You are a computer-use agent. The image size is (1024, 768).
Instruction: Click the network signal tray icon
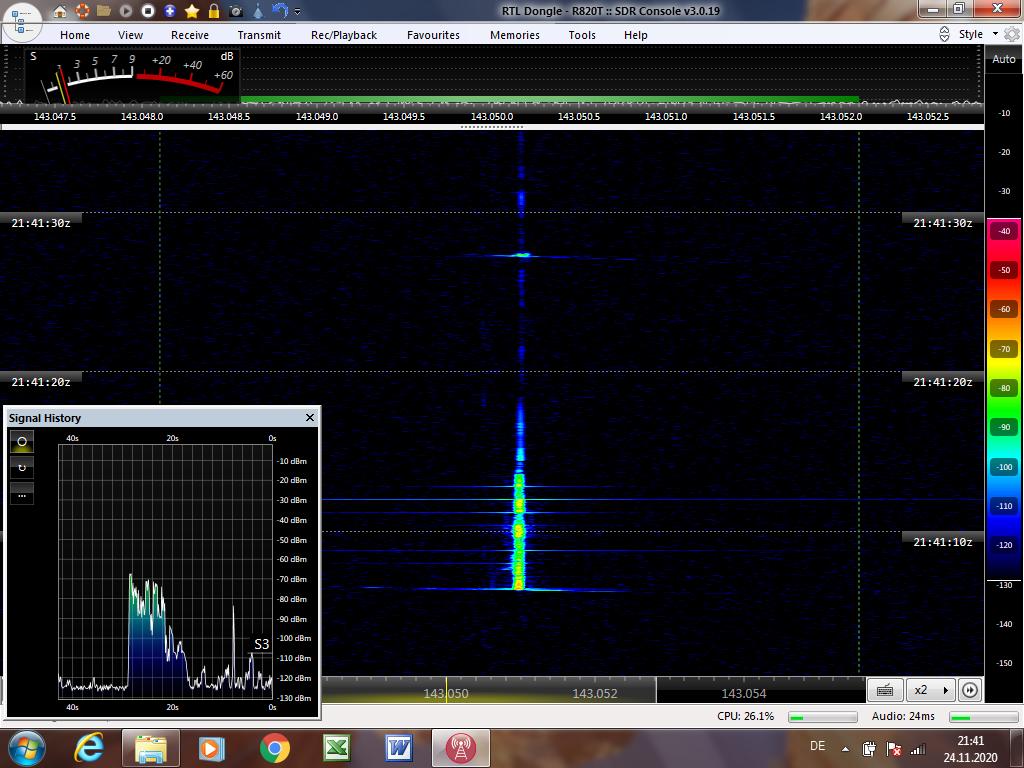point(918,749)
